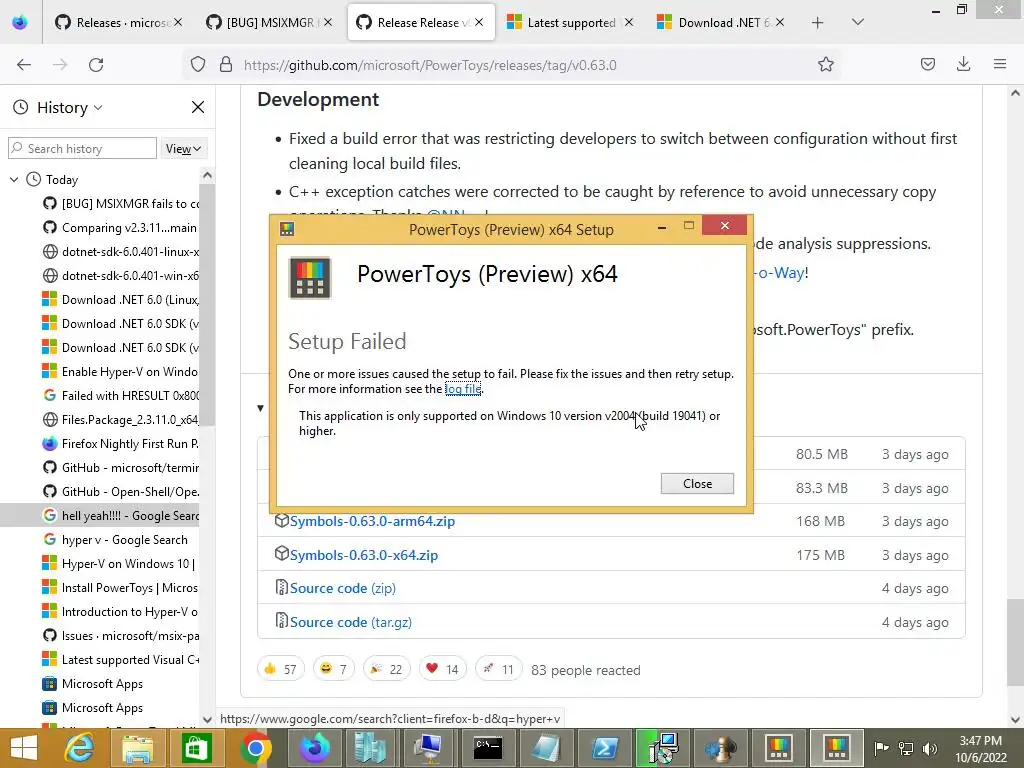Image resolution: width=1024 pixels, height=768 pixels.
Task: Open Google Chrome from taskbar
Action: (x=255, y=748)
